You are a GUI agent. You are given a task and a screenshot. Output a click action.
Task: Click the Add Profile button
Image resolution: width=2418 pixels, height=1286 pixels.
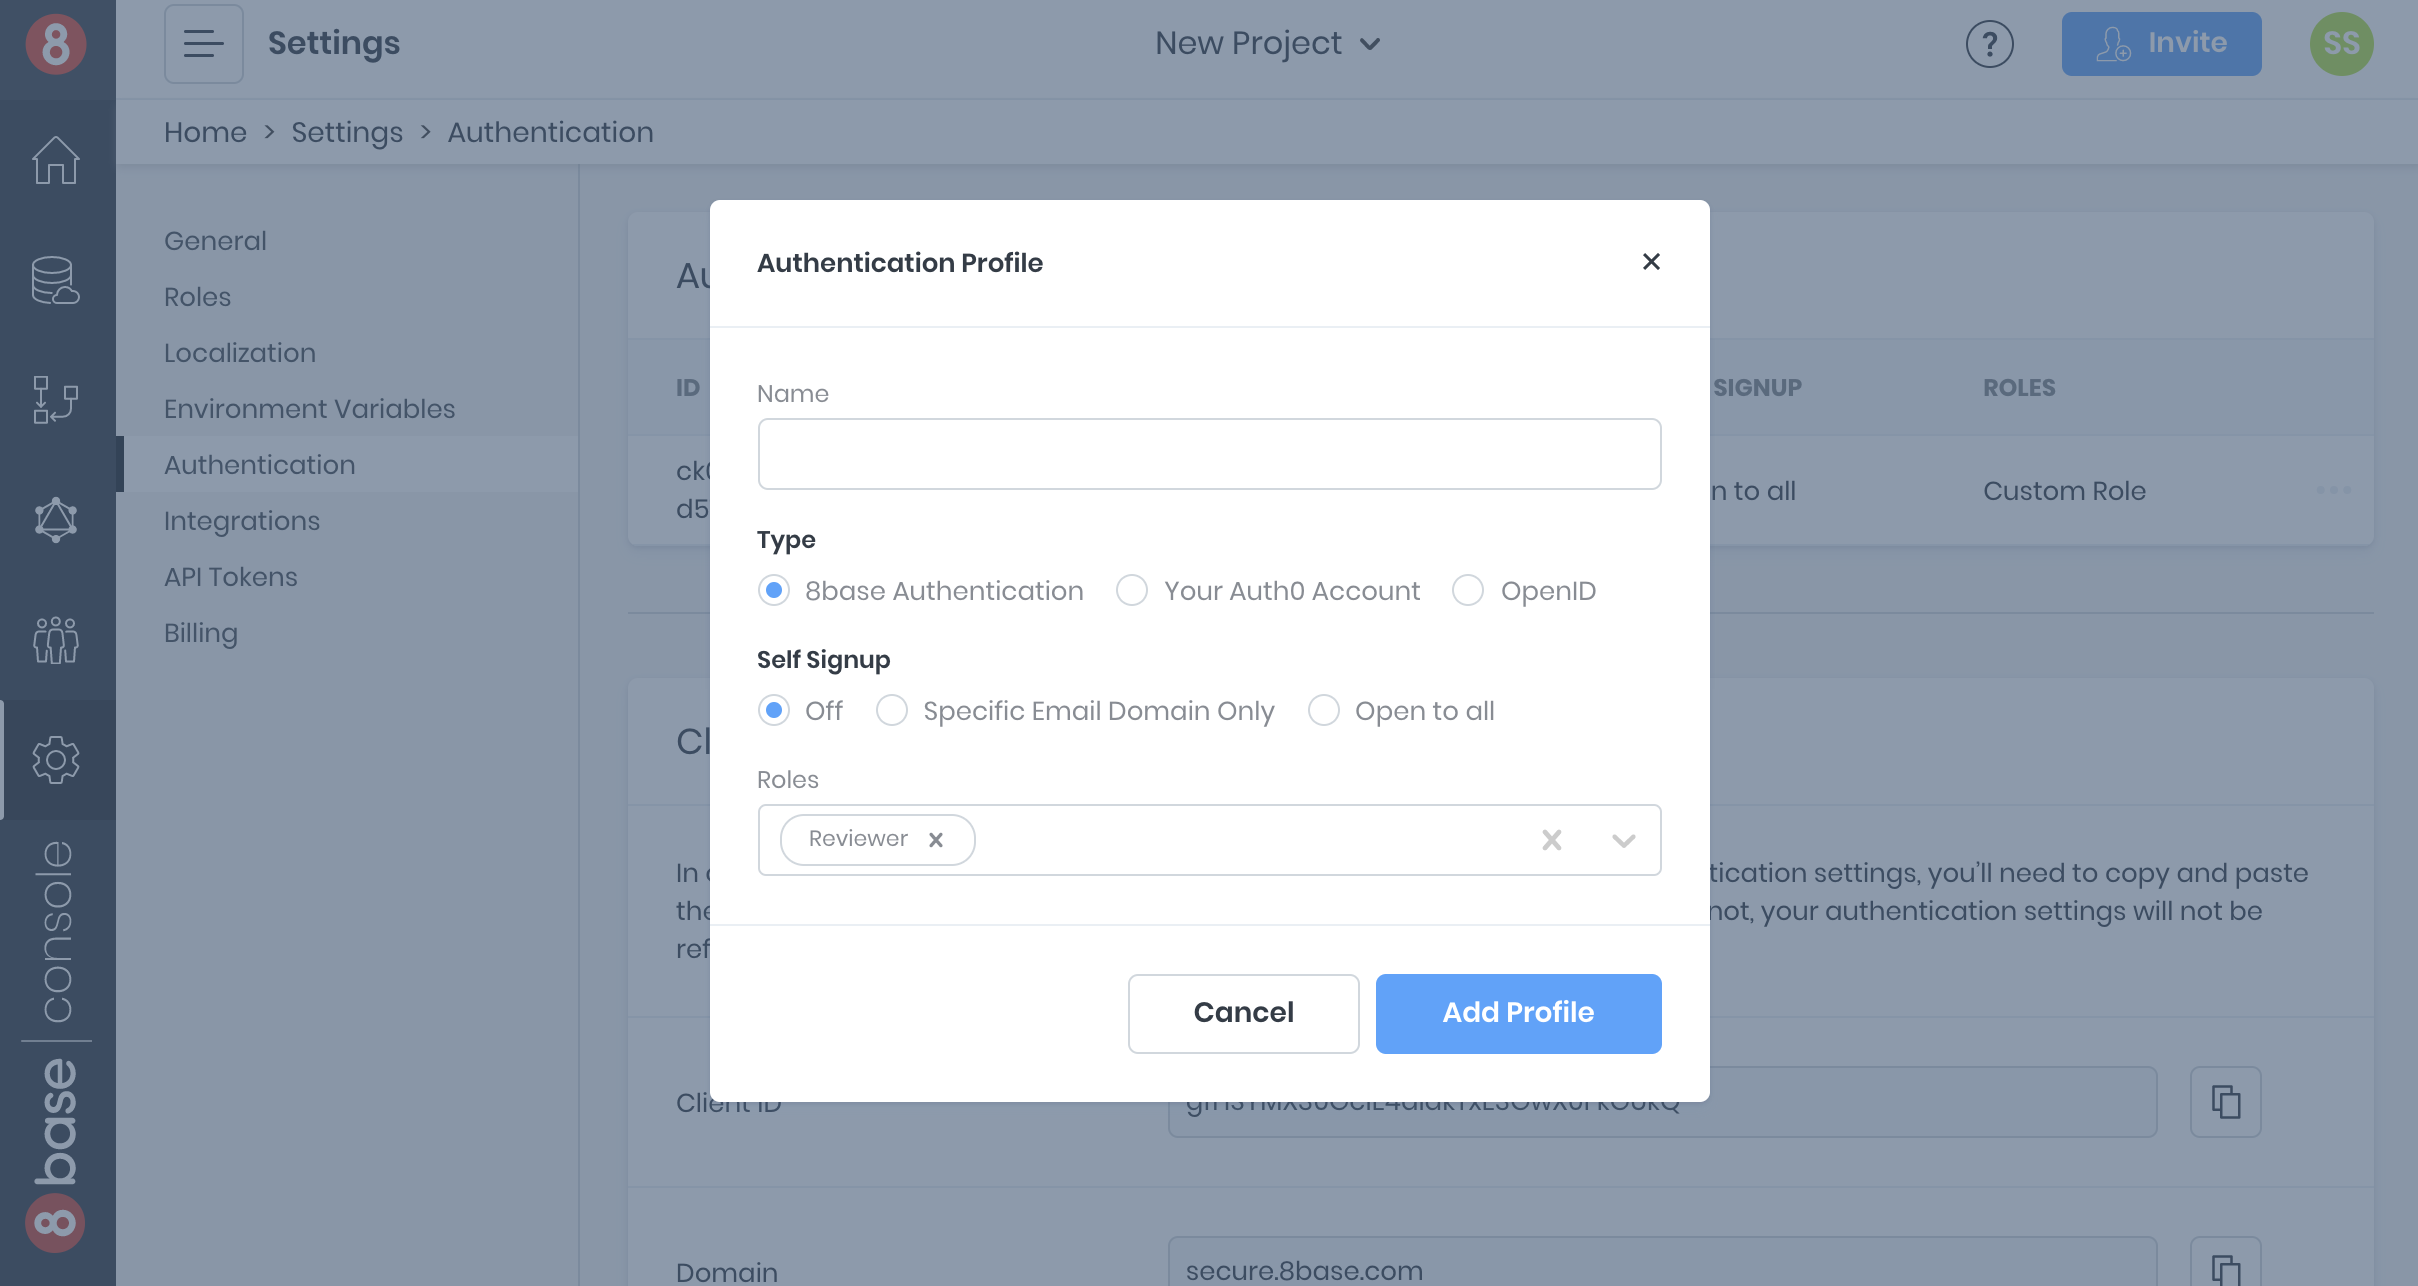pos(1518,1013)
